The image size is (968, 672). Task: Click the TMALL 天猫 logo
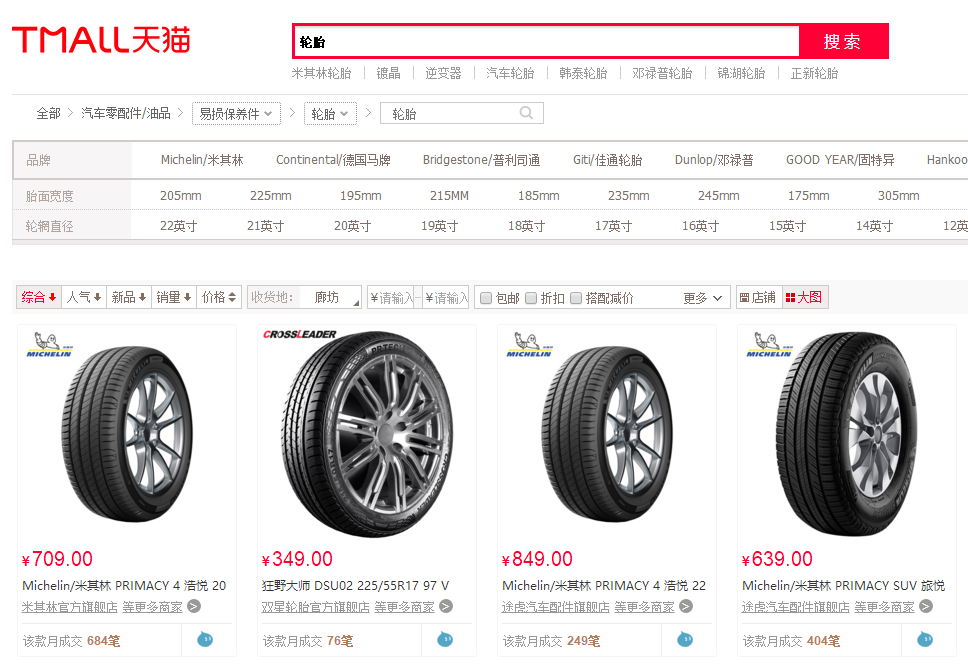coord(101,39)
